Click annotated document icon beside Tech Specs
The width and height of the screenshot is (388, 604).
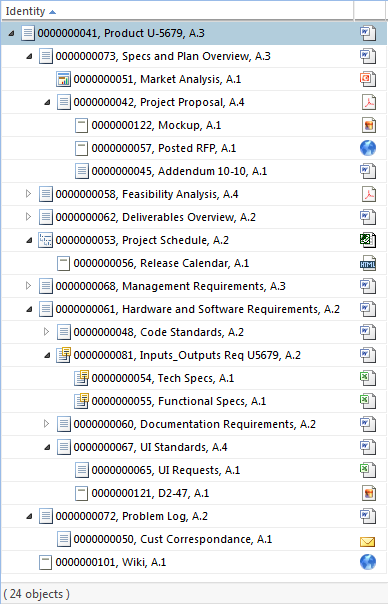pos(81,378)
